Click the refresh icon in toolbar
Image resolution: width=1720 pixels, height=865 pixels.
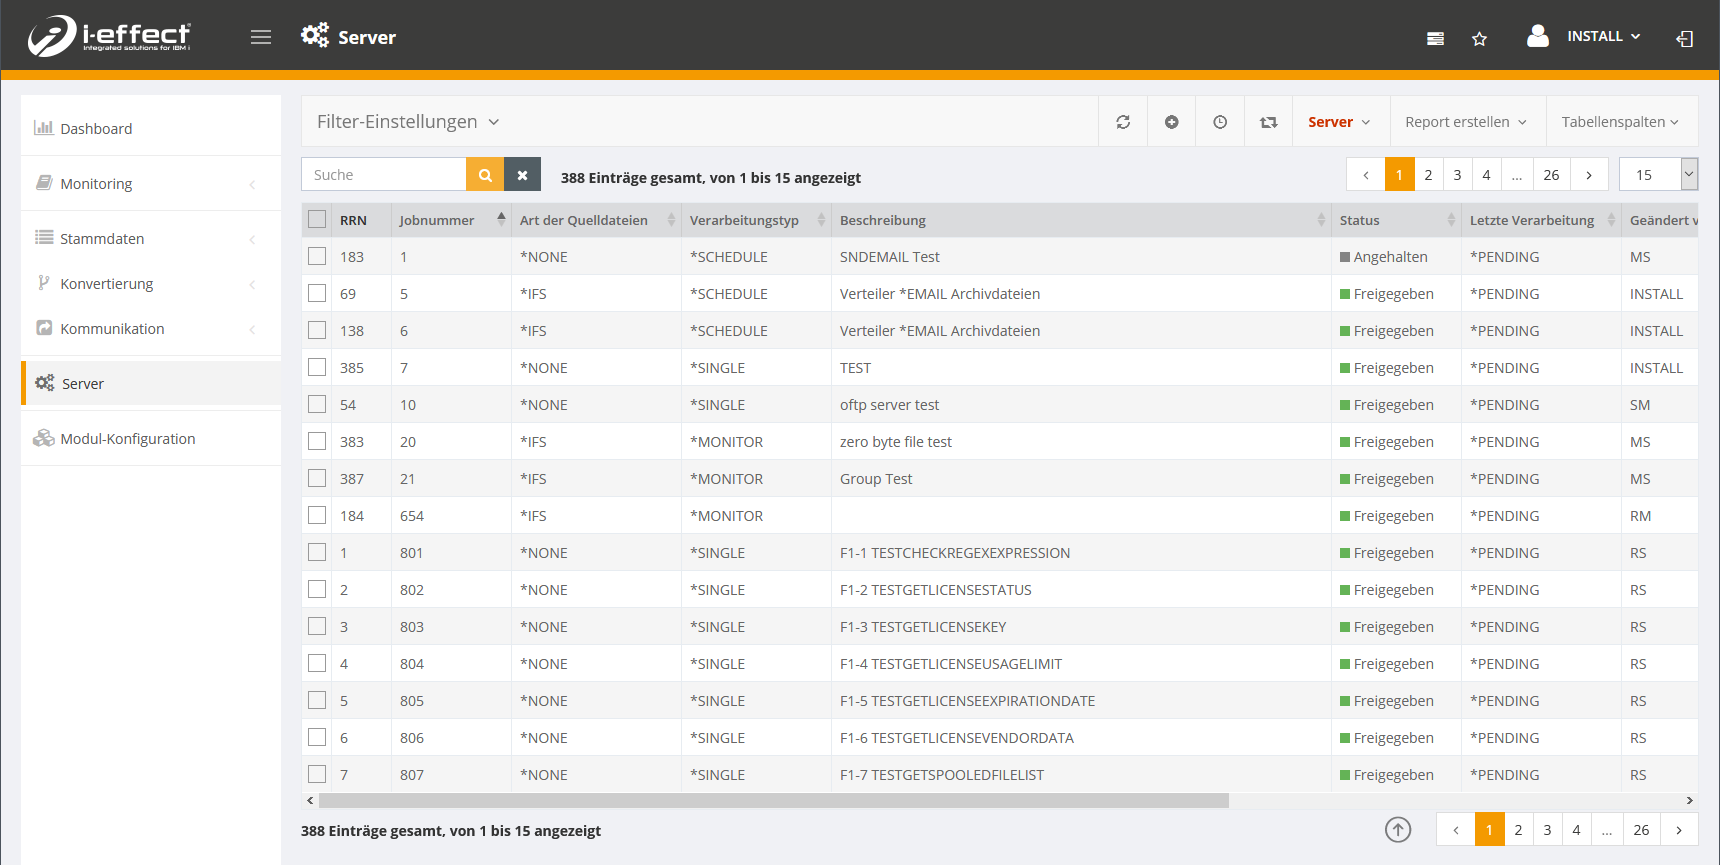[1123, 122]
